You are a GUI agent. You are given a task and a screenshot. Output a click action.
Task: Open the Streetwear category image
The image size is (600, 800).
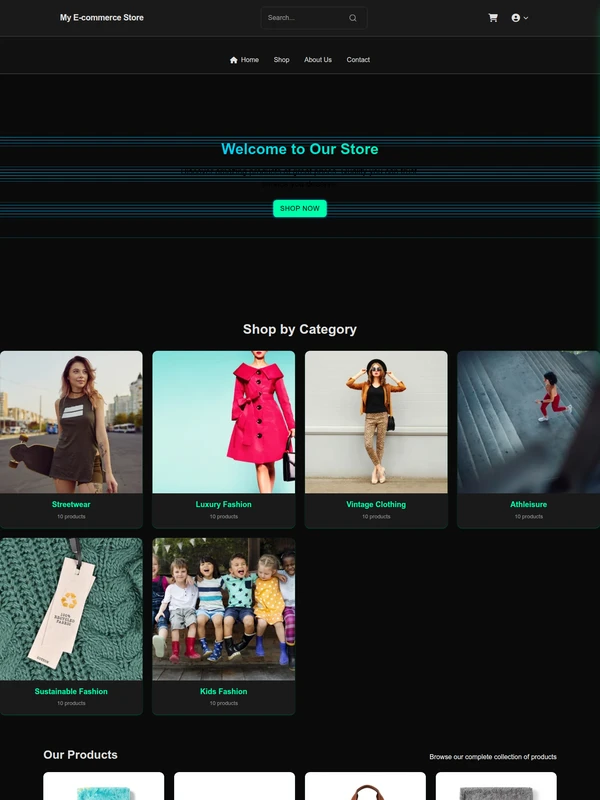click(x=71, y=422)
